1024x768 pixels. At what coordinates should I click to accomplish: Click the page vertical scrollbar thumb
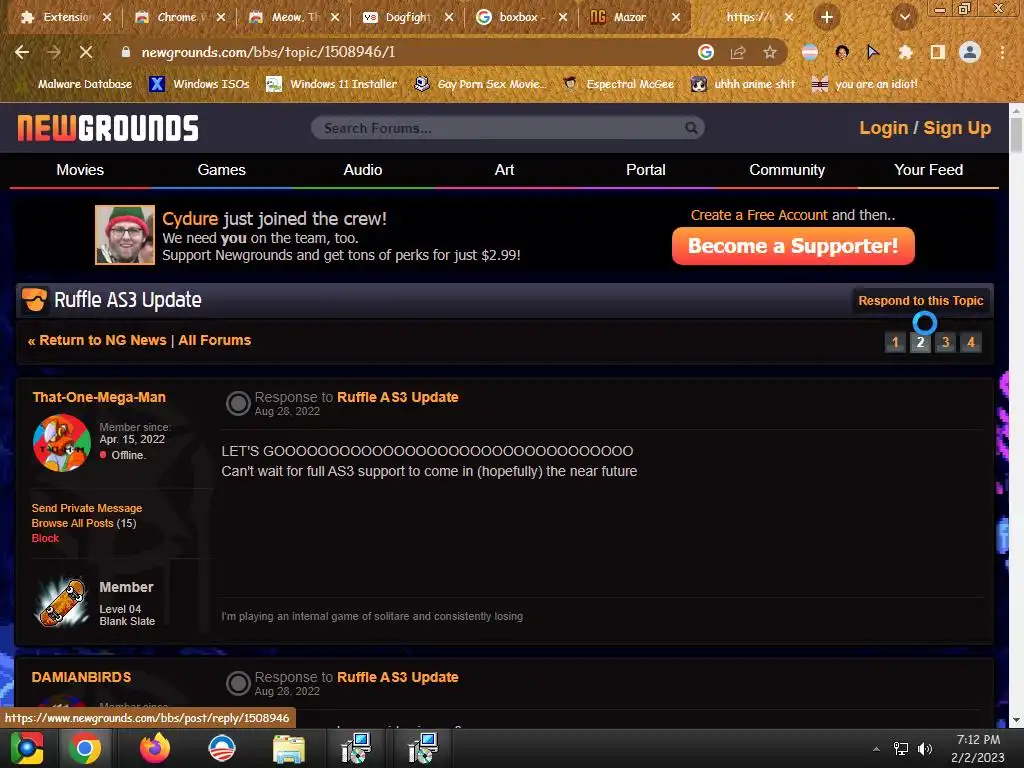click(x=1016, y=135)
